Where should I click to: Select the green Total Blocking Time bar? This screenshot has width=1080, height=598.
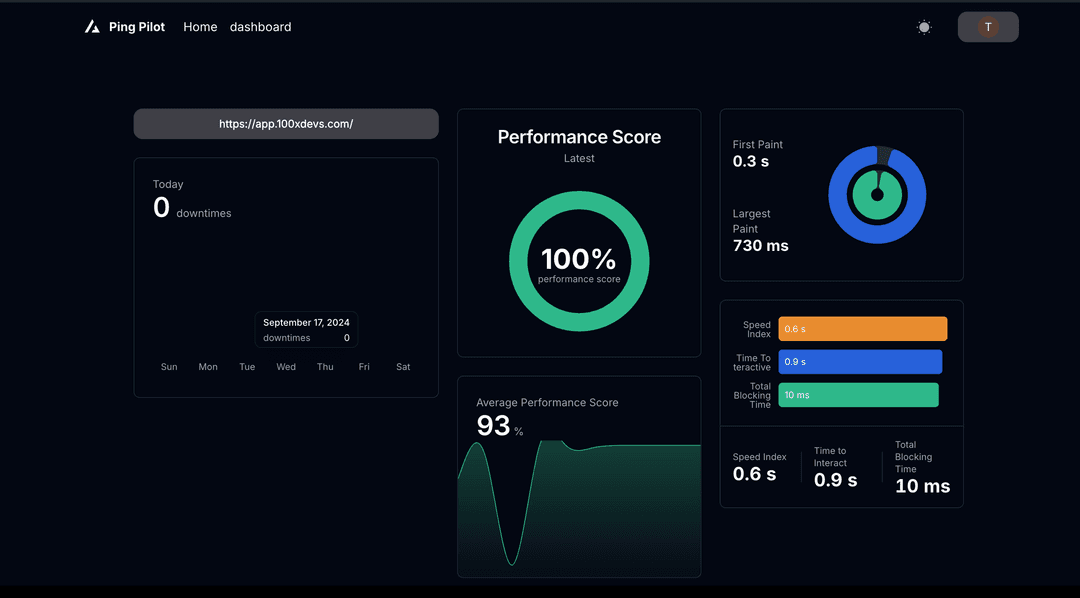(858, 395)
